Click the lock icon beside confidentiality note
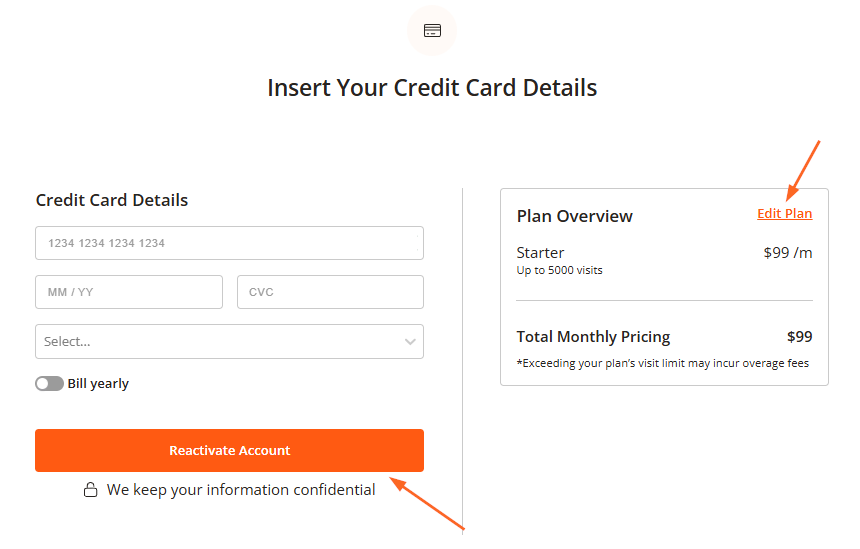The width and height of the screenshot is (860, 549). 90,490
